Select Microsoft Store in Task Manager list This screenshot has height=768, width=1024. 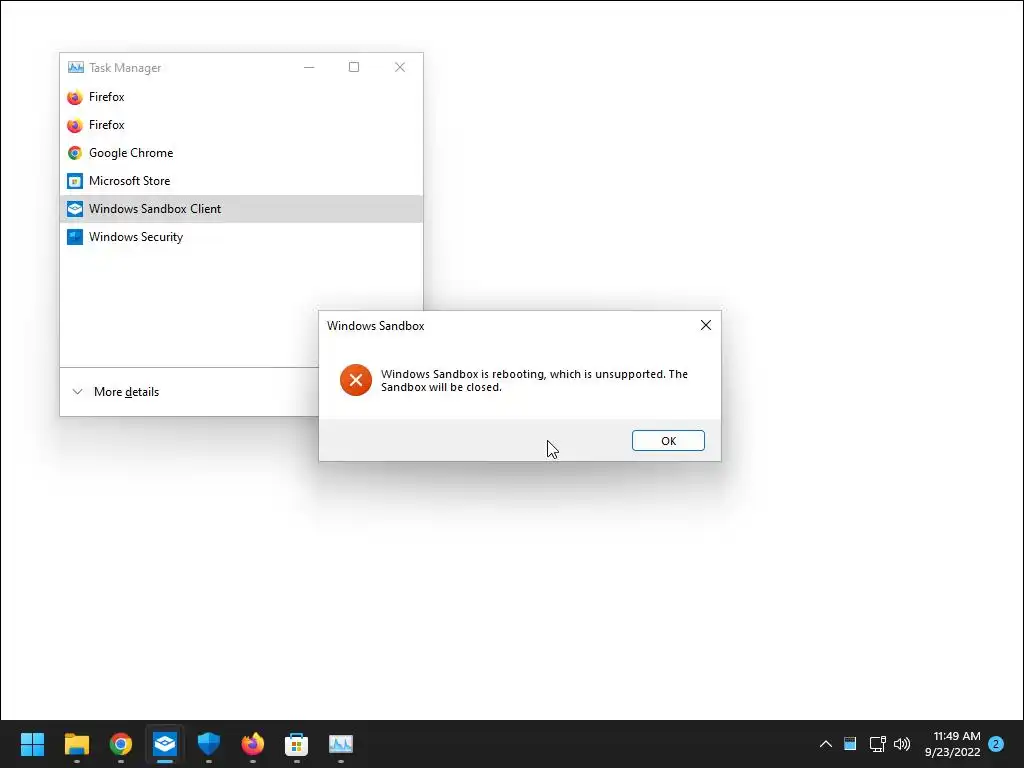[241, 181]
